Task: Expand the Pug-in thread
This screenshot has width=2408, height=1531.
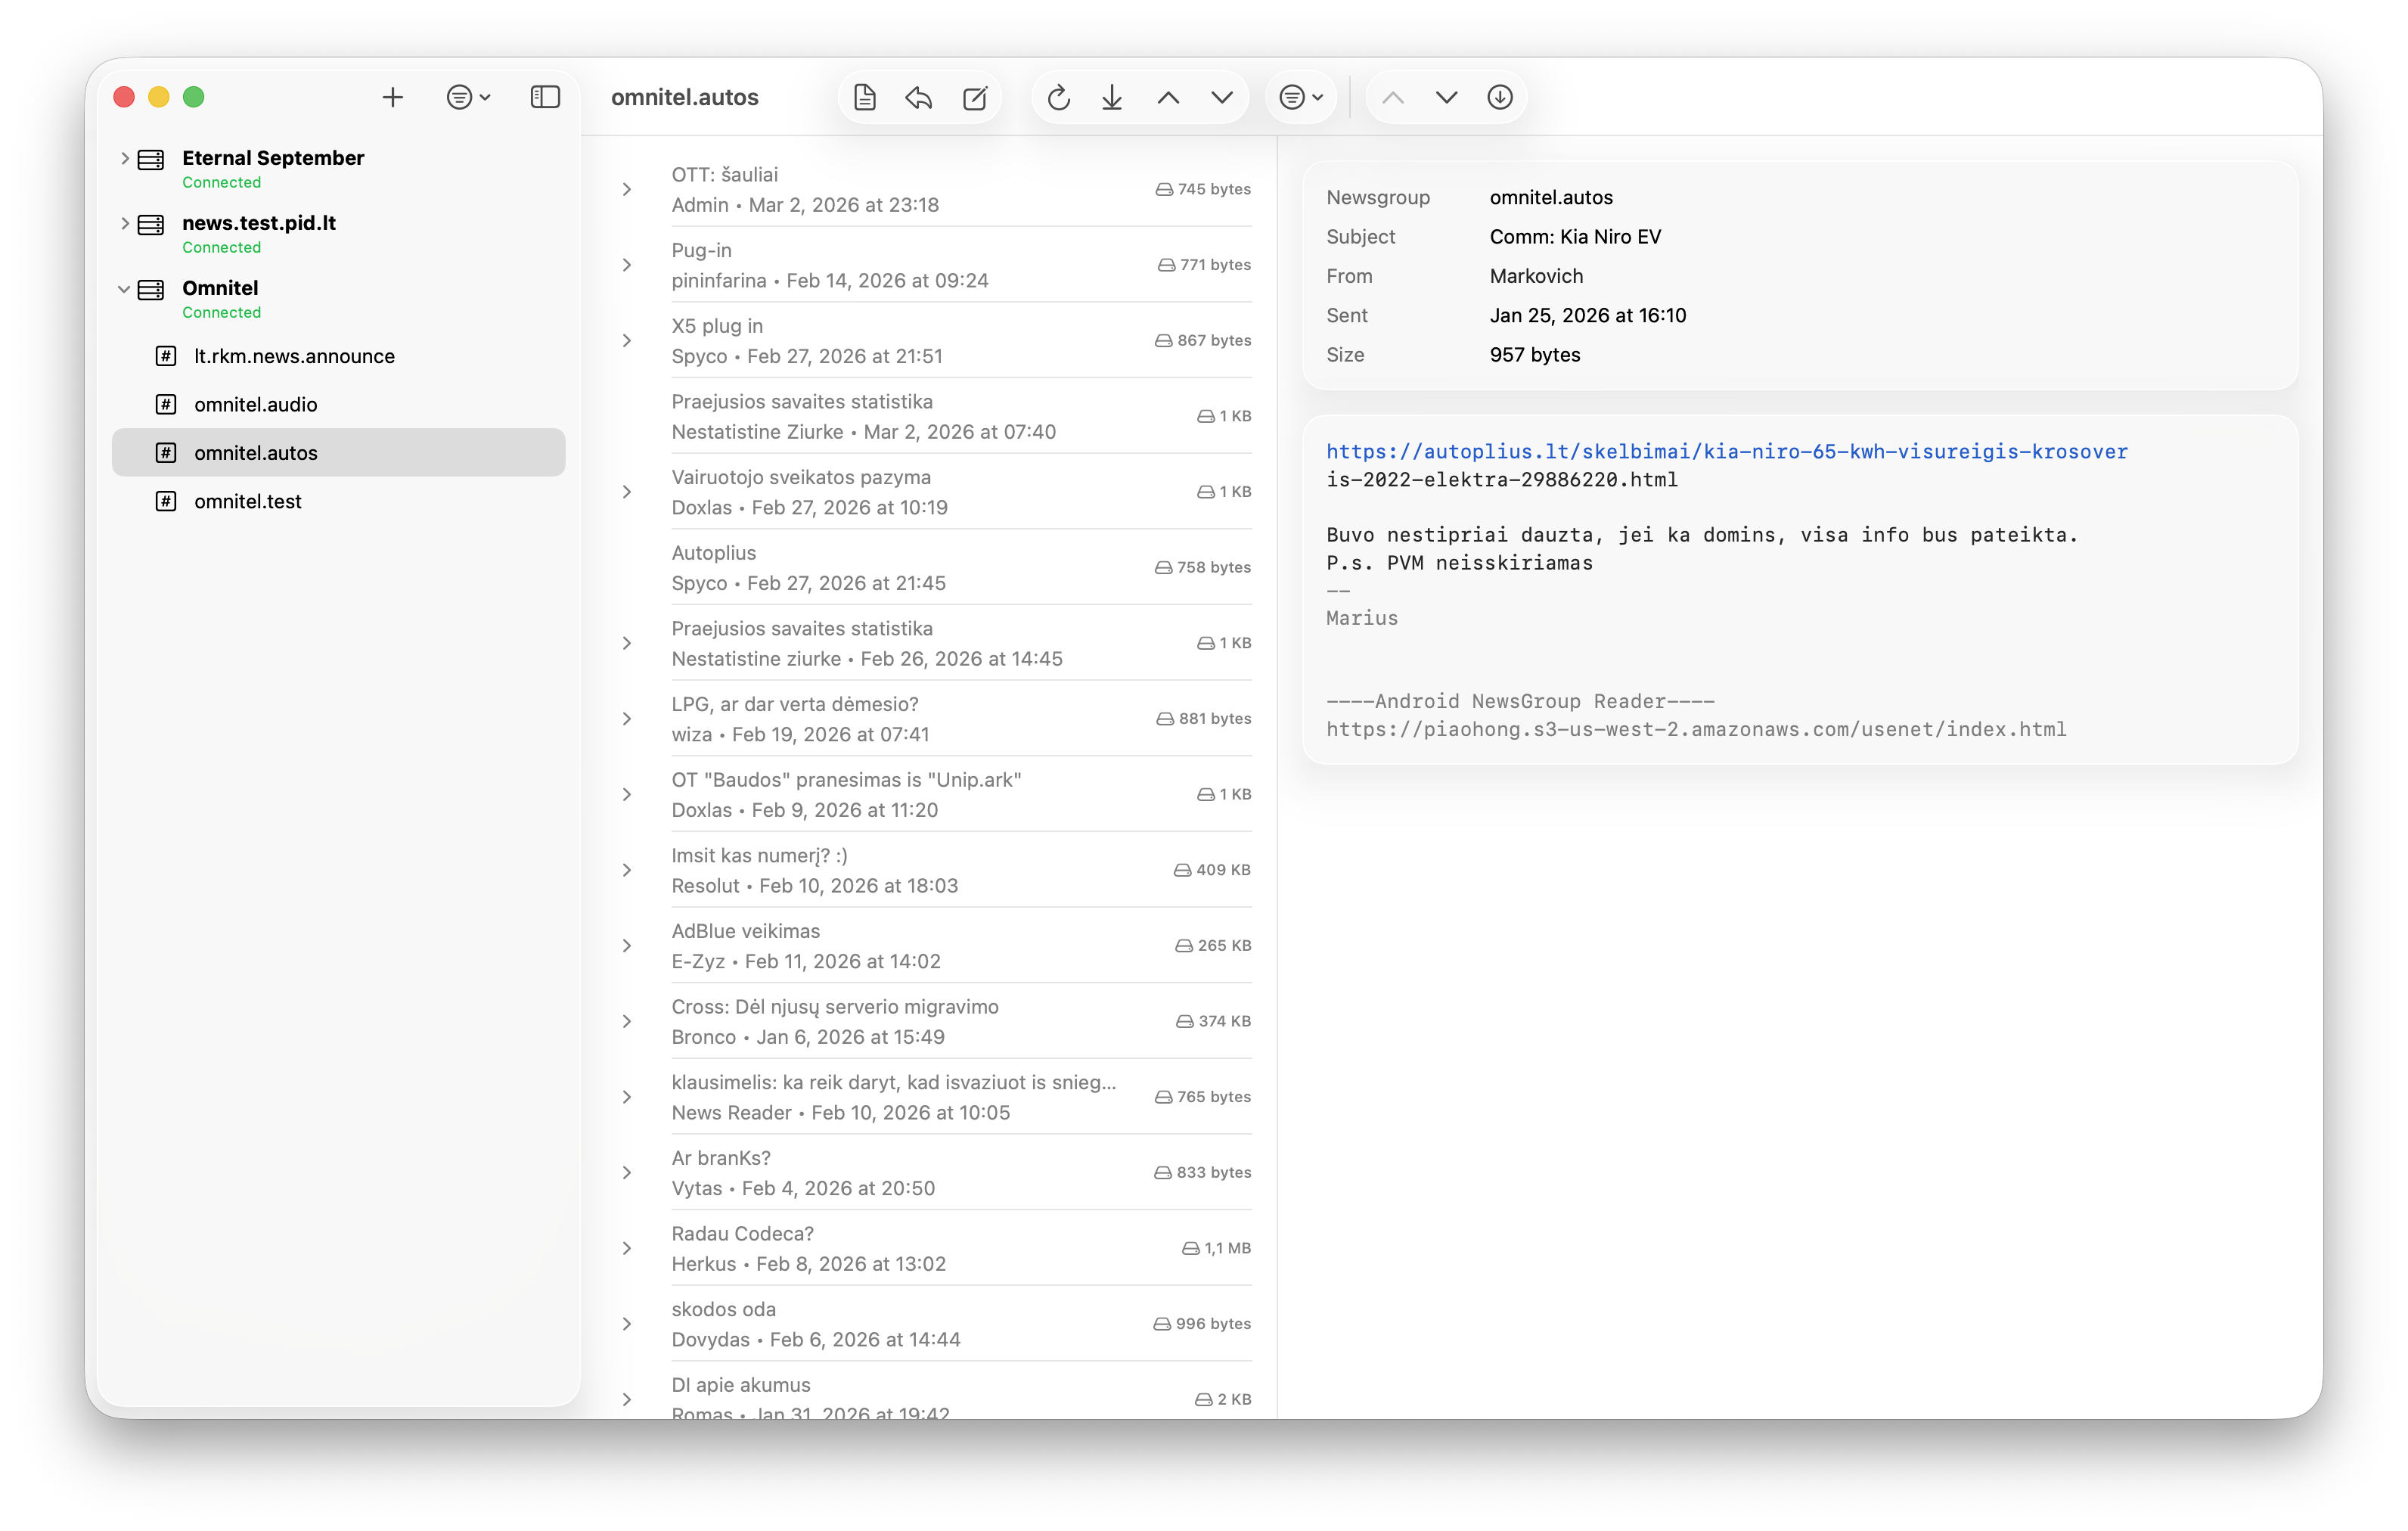Action: click(627, 265)
